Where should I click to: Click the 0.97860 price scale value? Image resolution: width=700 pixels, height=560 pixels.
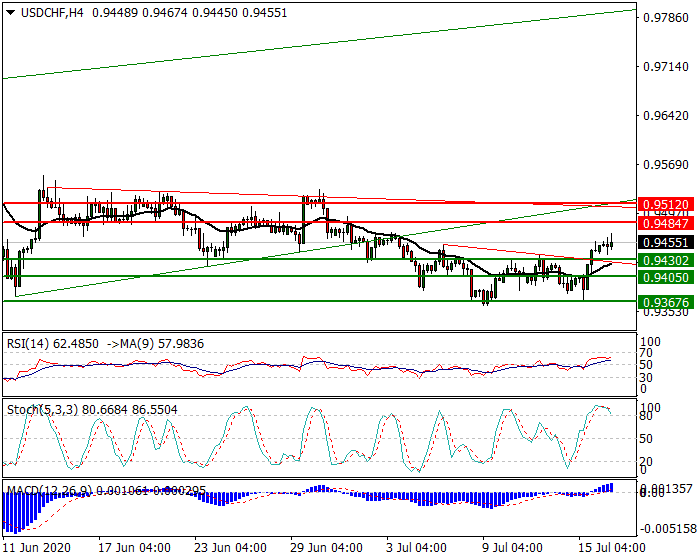pyautogui.click(x=666, y=18)
